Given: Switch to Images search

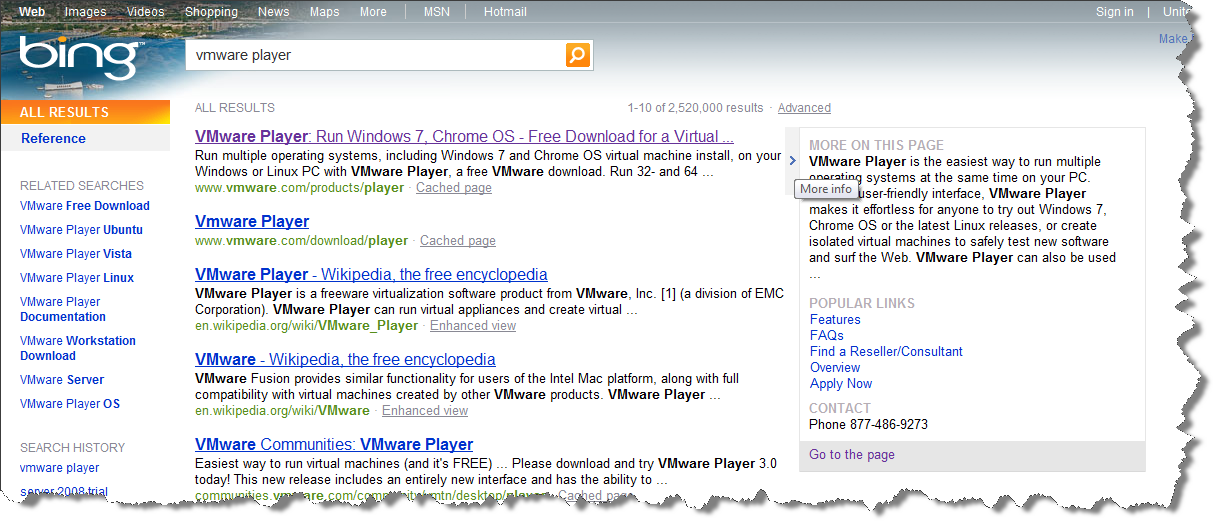Looking at the screenshot, I should coord(86,12).
